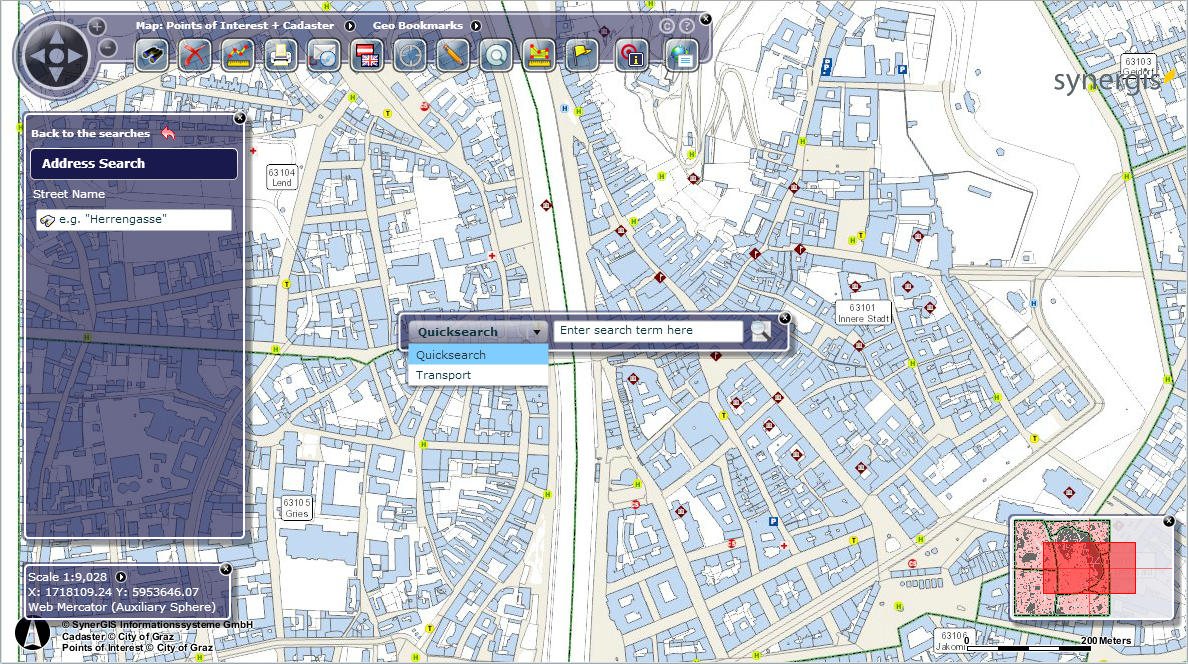Hide the overview map panel
This screenshot has width=1188, height=664.
1168,521
